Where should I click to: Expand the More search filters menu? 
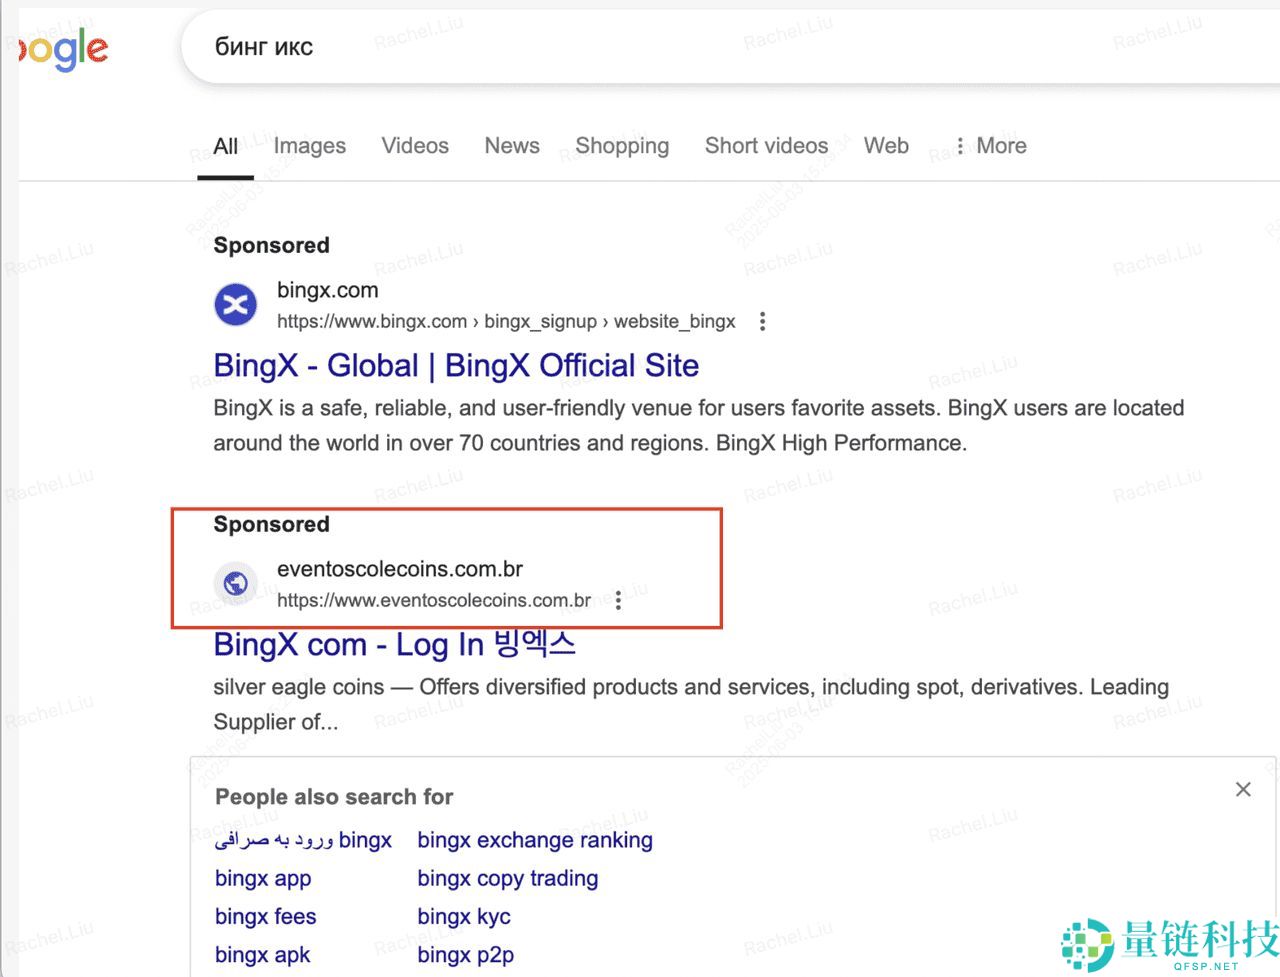[989, 146]
